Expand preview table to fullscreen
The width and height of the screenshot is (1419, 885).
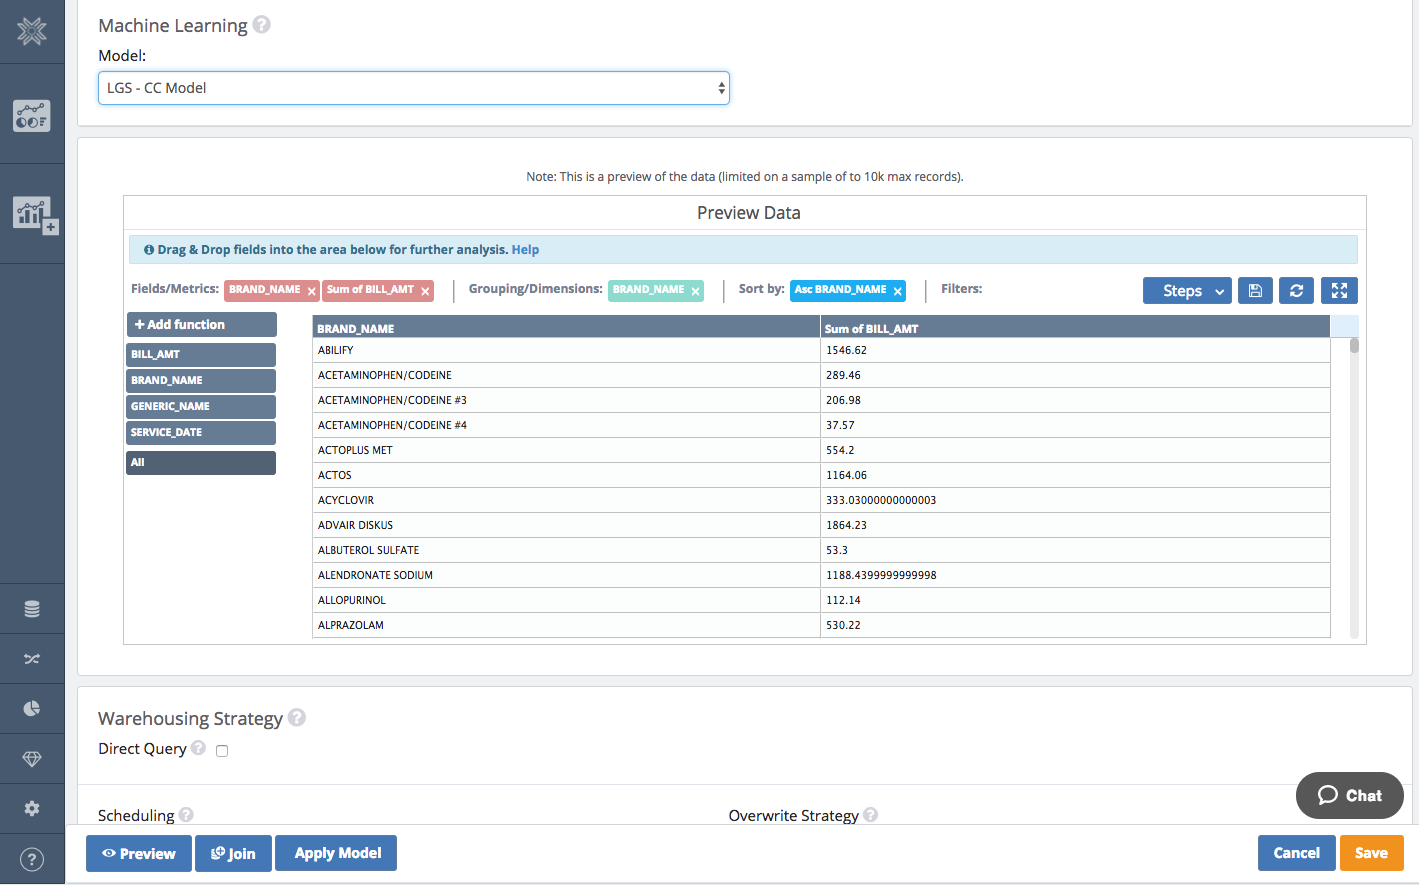click(1339, 291)
